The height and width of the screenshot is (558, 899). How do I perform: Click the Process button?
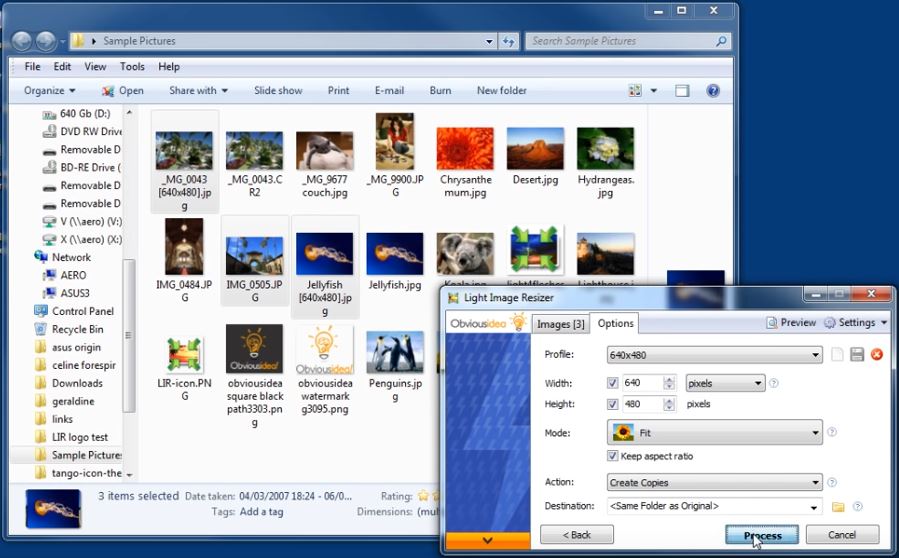pos(762,535)
